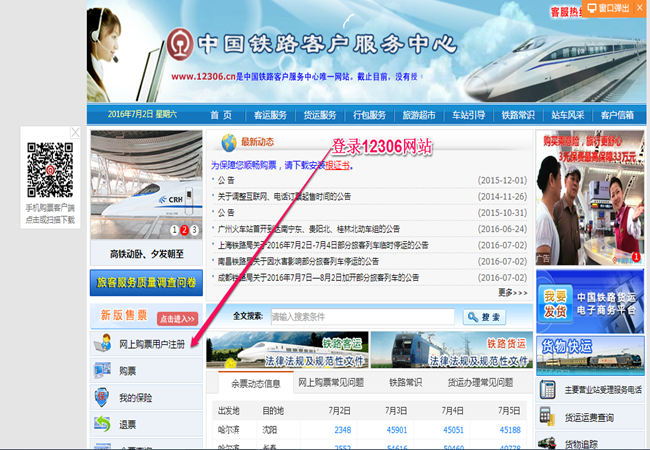Click the 高铁动卧、夕发朝至 caption
This screenshot has width=650, height=450.
[x=146, y=254]
